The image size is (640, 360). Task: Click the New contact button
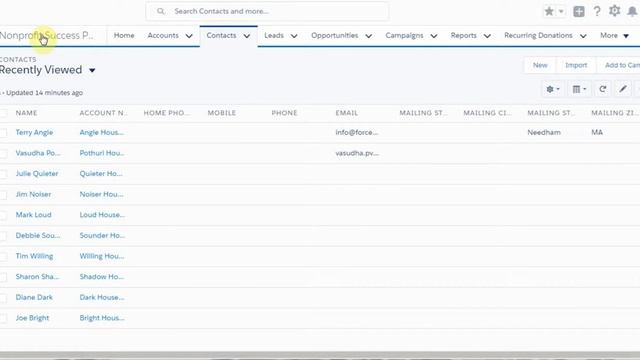[x=540, y=65]
